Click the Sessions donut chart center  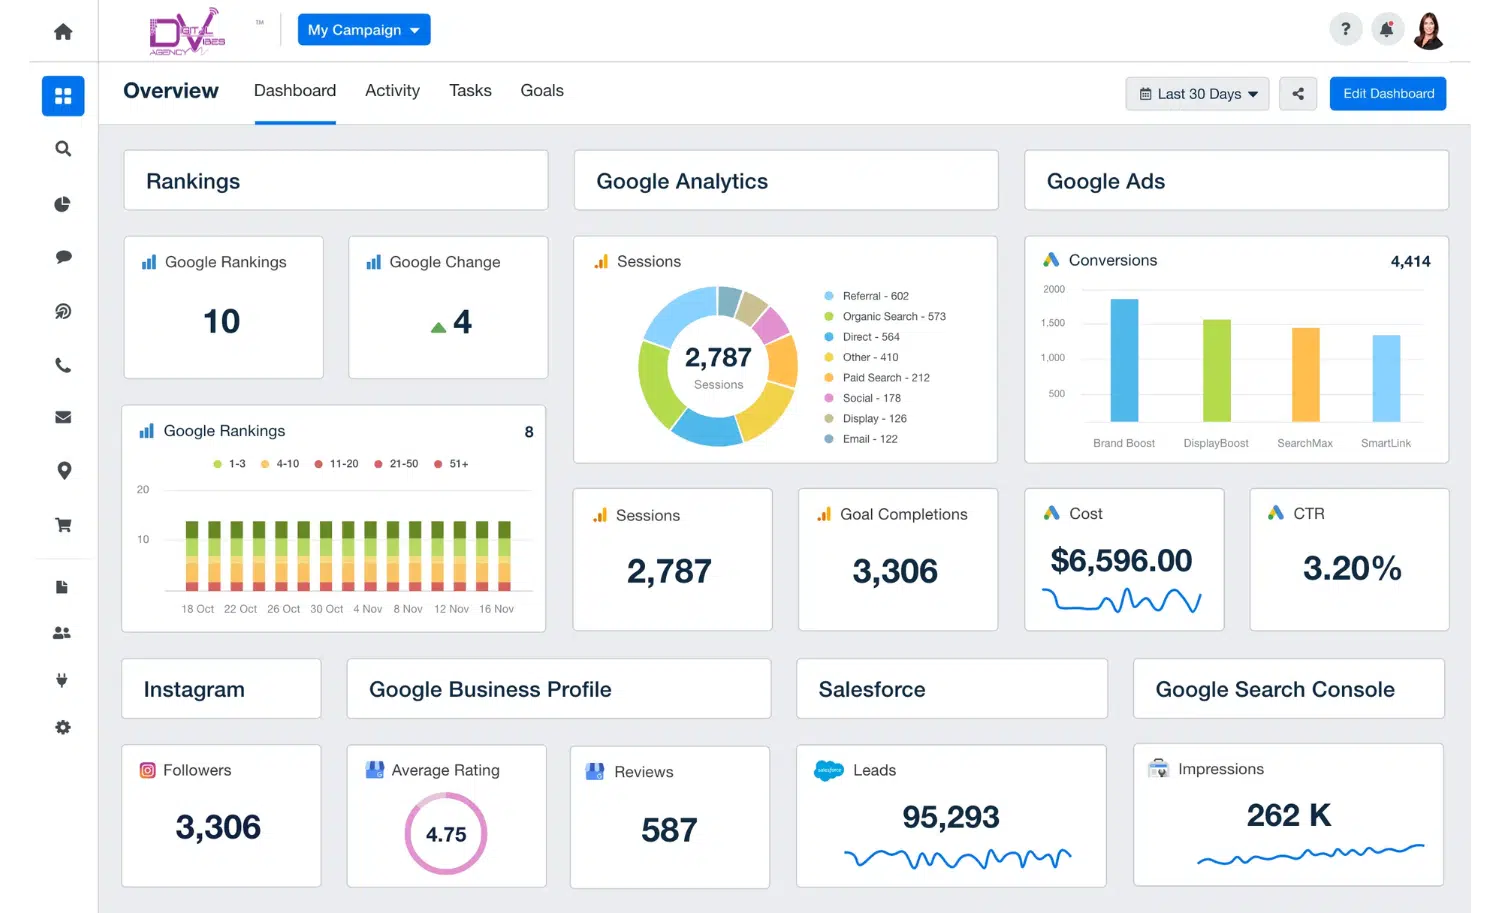(x=718, y=367)
